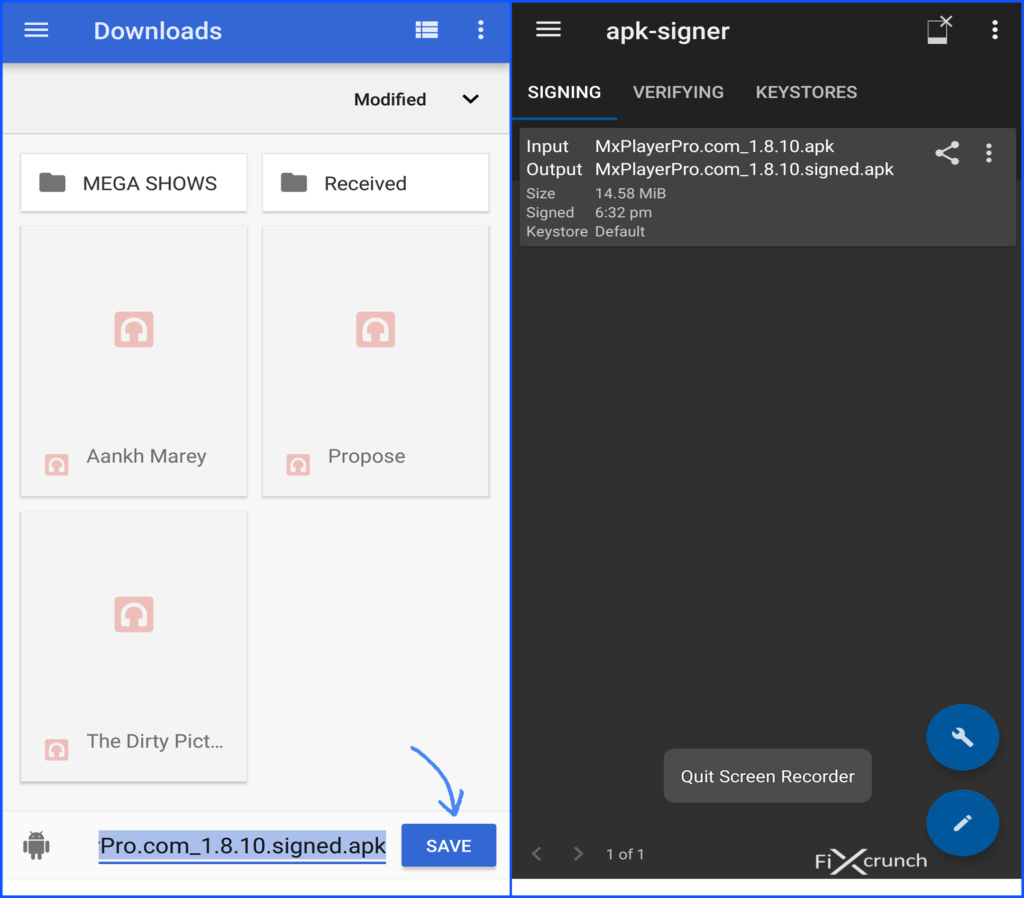Click output MxPlayerPro.com_1.8.10.signed.apk text
This screenshot has height=898, width=1024.
pyautogui.click(x=744, y=169)
